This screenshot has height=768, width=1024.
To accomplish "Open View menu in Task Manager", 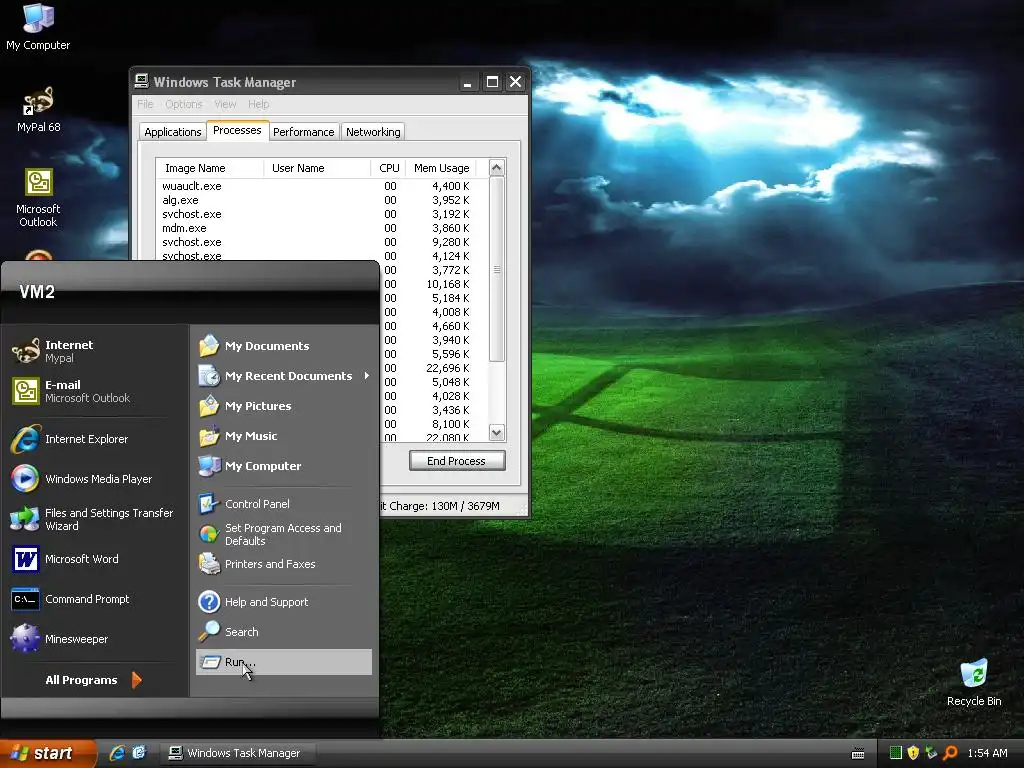I will coord(225,104).
